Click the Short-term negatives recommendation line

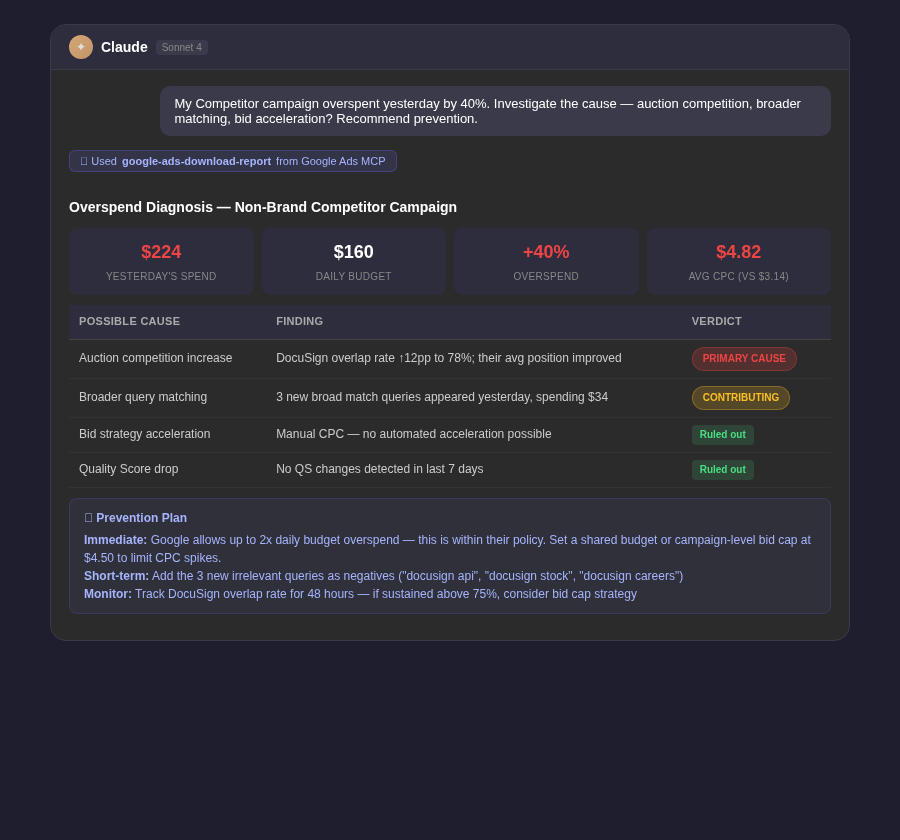(x=383, y=576)
